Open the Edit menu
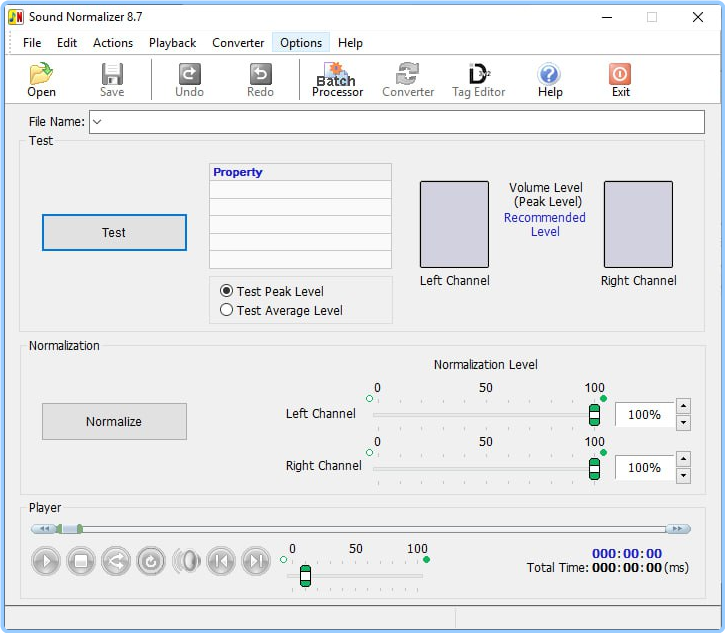Screen dimensions: 725x633 (x=67, y=43)
